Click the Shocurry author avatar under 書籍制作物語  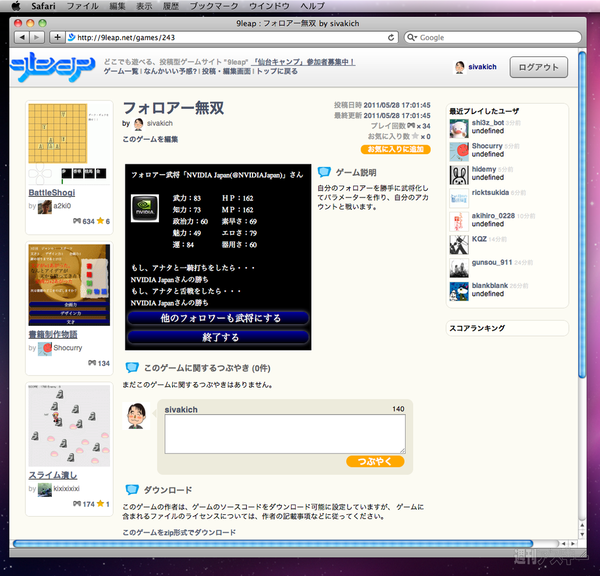45,349
